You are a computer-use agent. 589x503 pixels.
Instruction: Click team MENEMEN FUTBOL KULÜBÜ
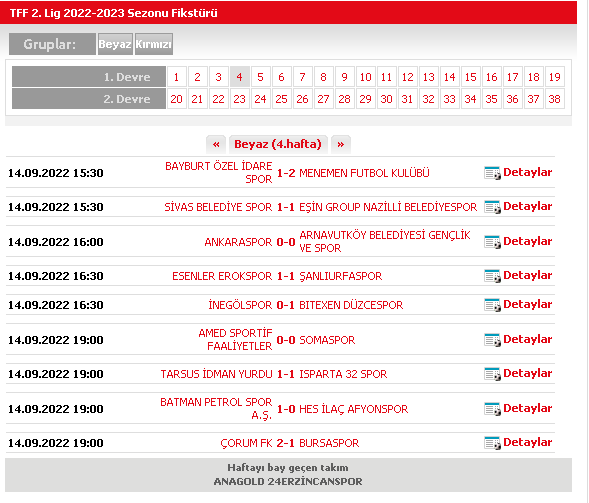(364, 173)
